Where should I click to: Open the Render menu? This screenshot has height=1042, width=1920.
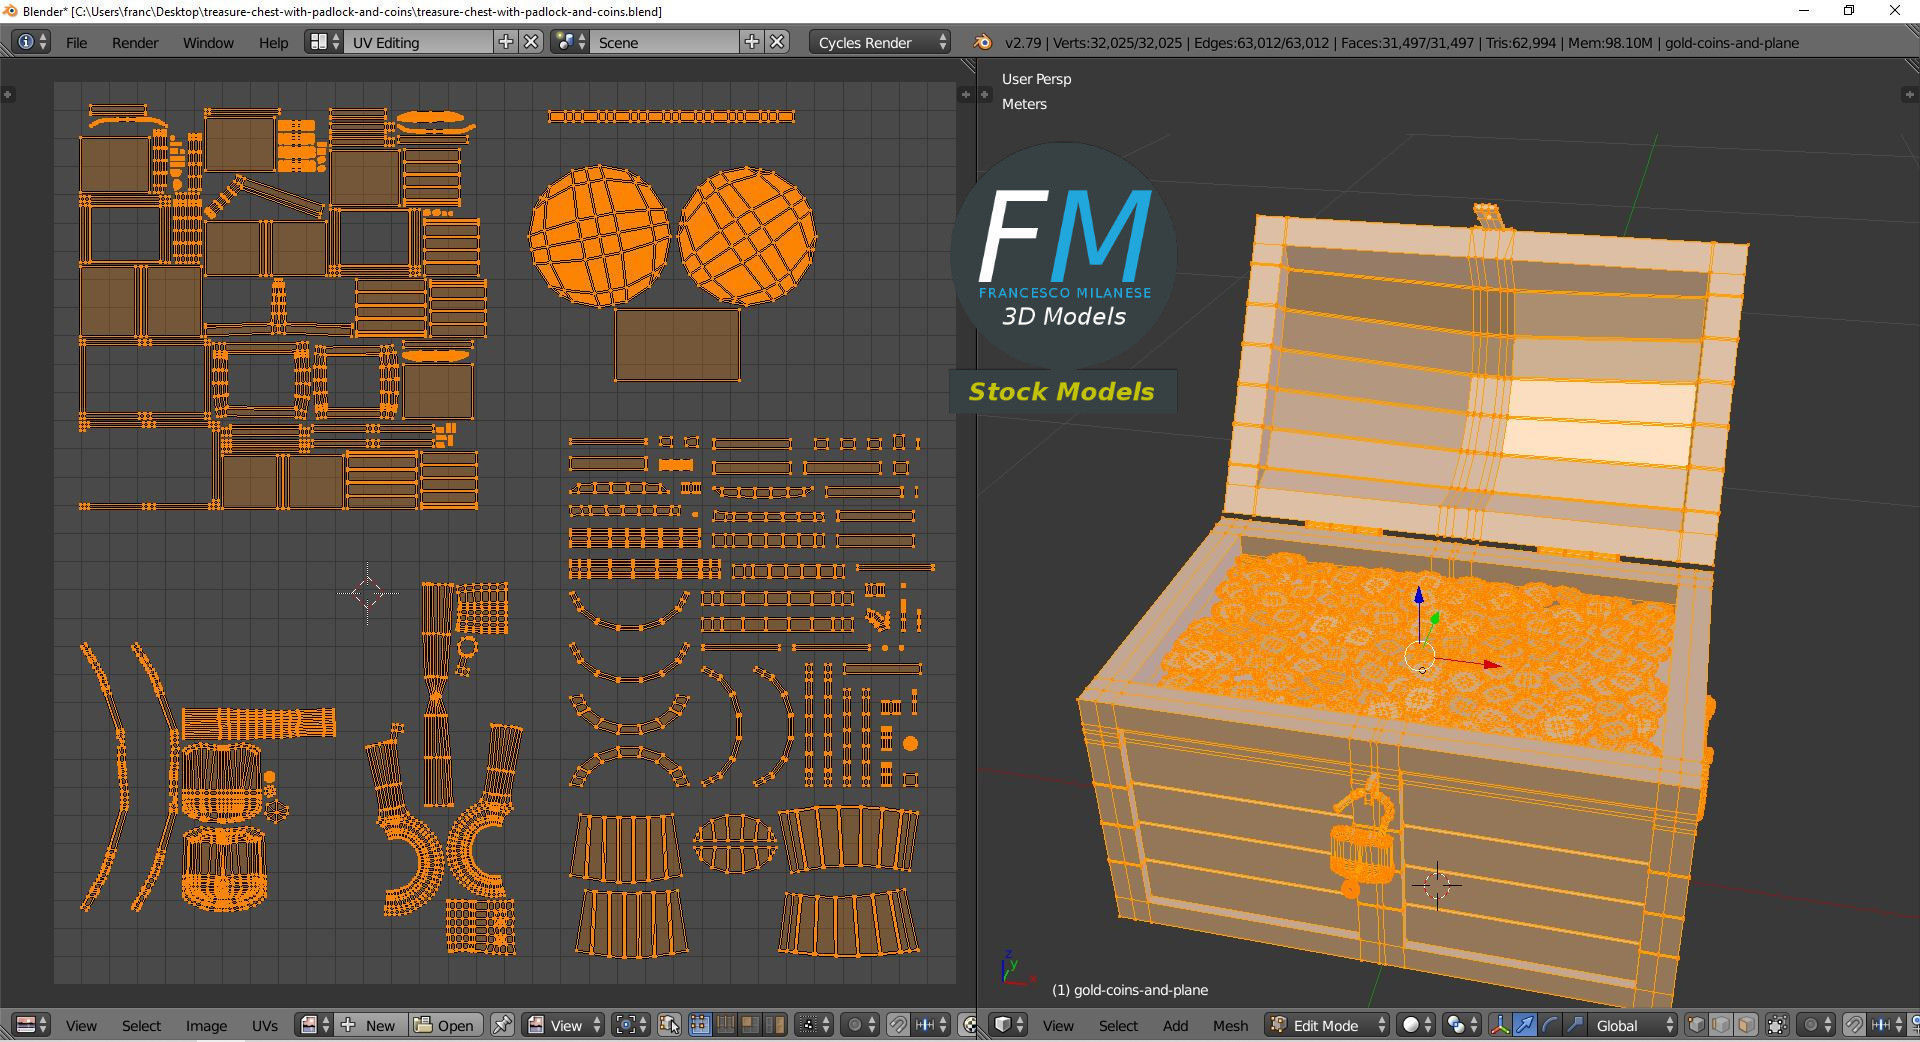tap(135, 42)
